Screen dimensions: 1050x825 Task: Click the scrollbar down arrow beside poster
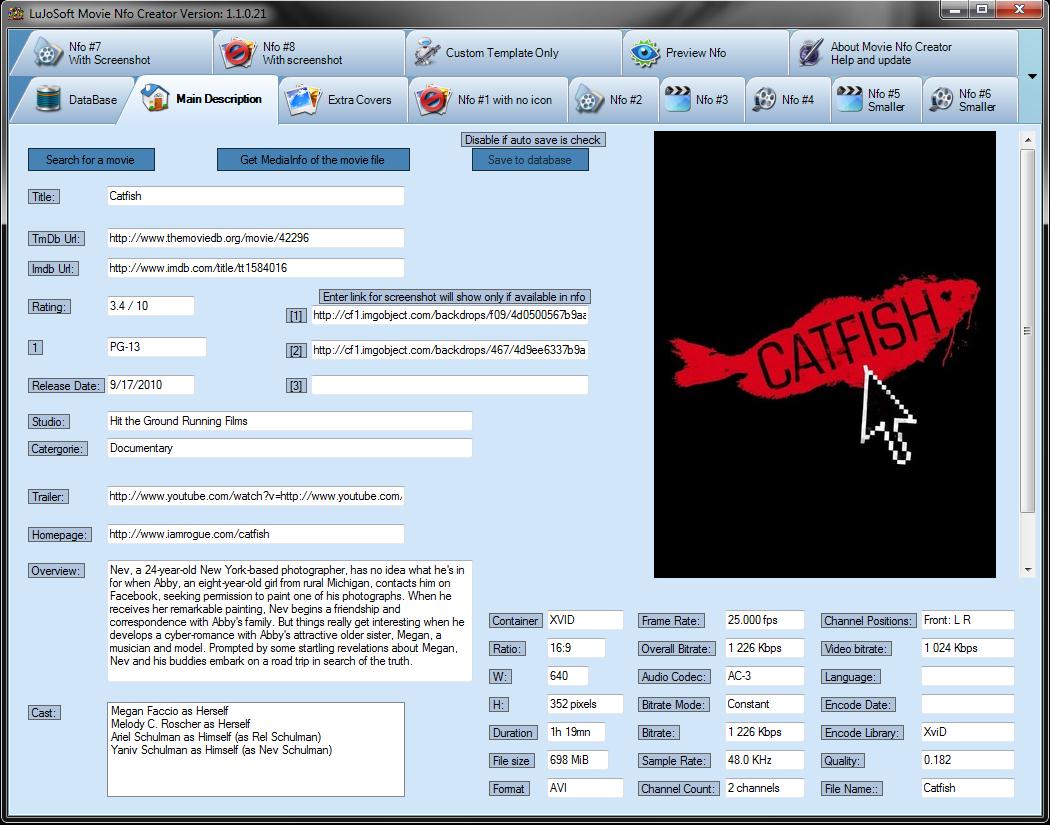pos(1027,570)
